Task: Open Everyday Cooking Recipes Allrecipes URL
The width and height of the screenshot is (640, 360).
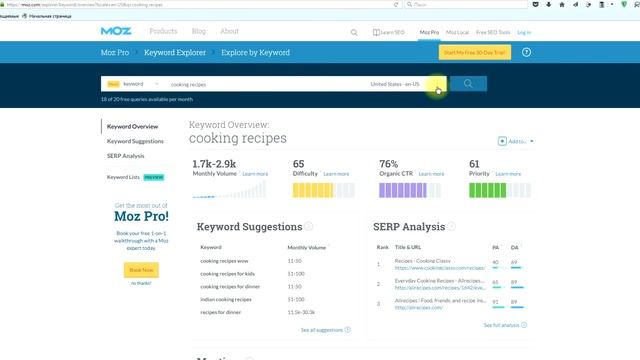Action: (x=440, y=287)
